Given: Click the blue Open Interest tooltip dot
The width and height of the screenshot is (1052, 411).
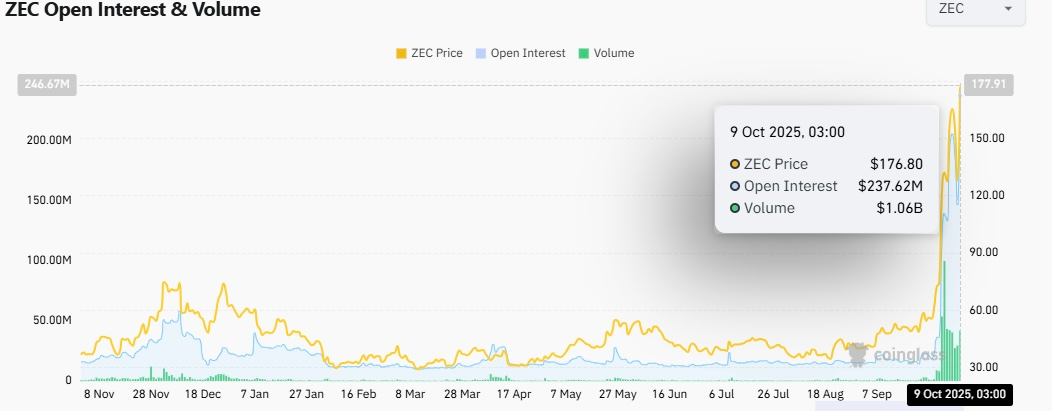Looking at the screenshot, I should pos(735,186).
